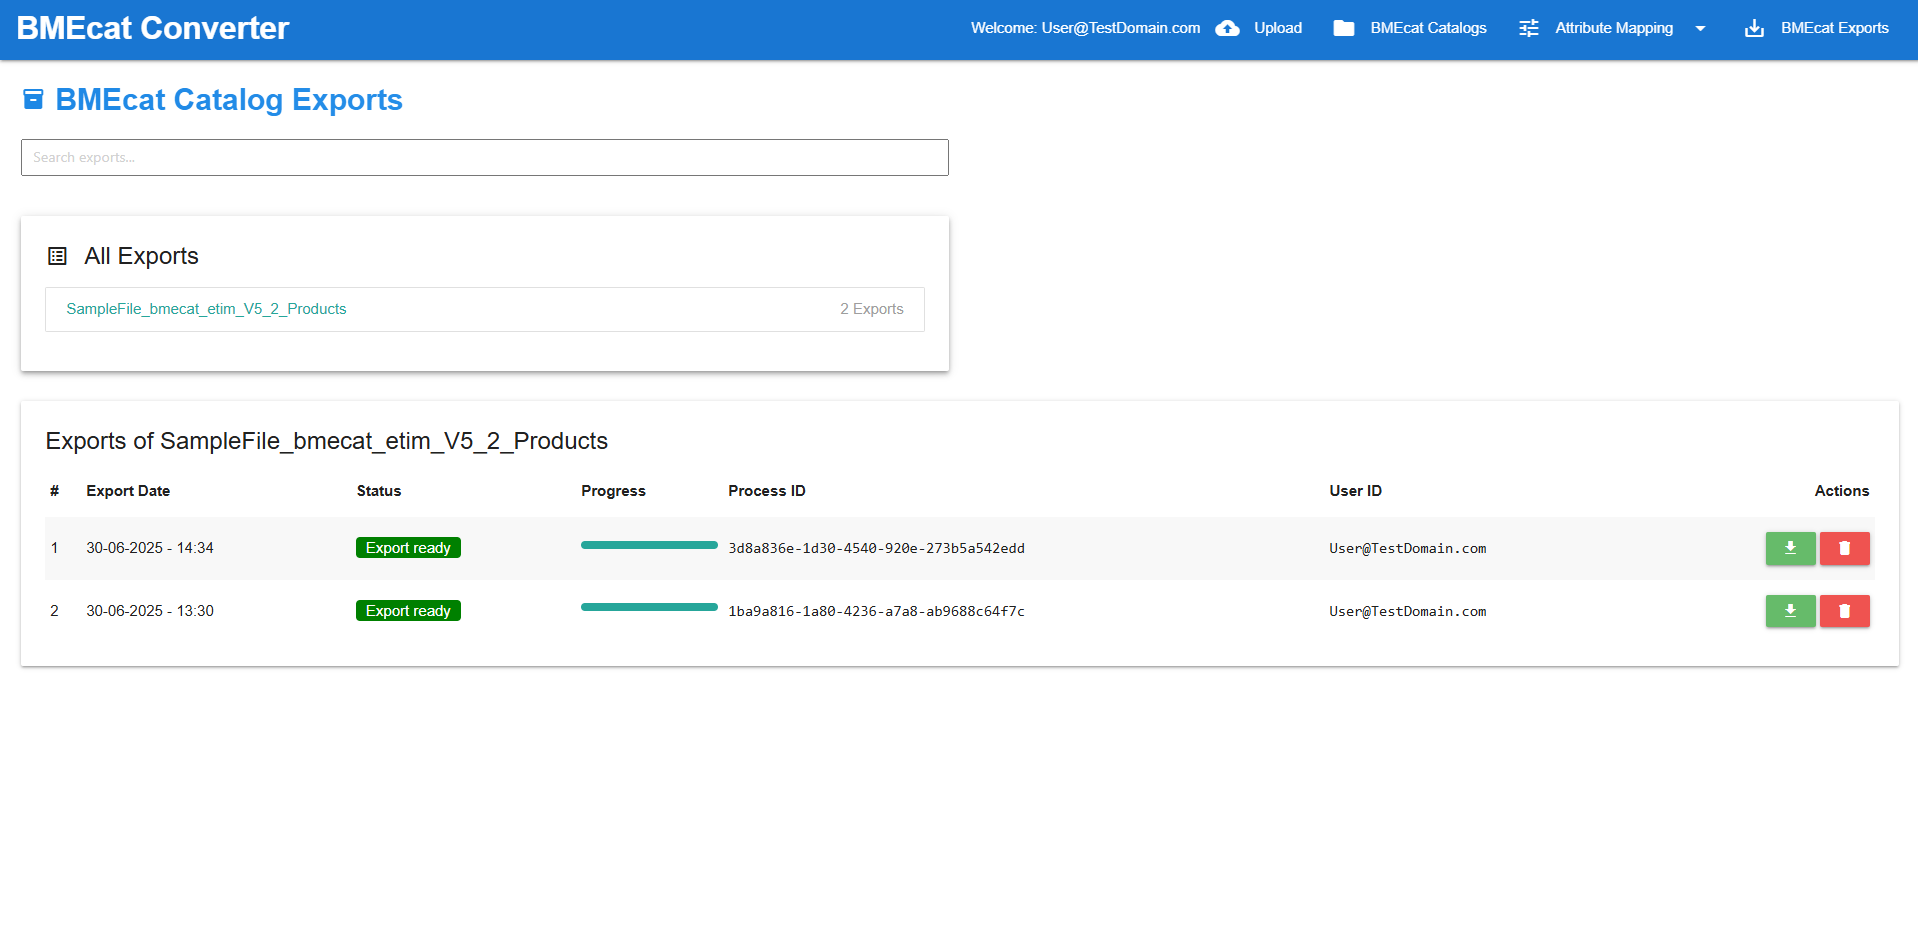Delete the export from 30-06-2025 14:34
1918x938 pixels.
point(1844,548)
